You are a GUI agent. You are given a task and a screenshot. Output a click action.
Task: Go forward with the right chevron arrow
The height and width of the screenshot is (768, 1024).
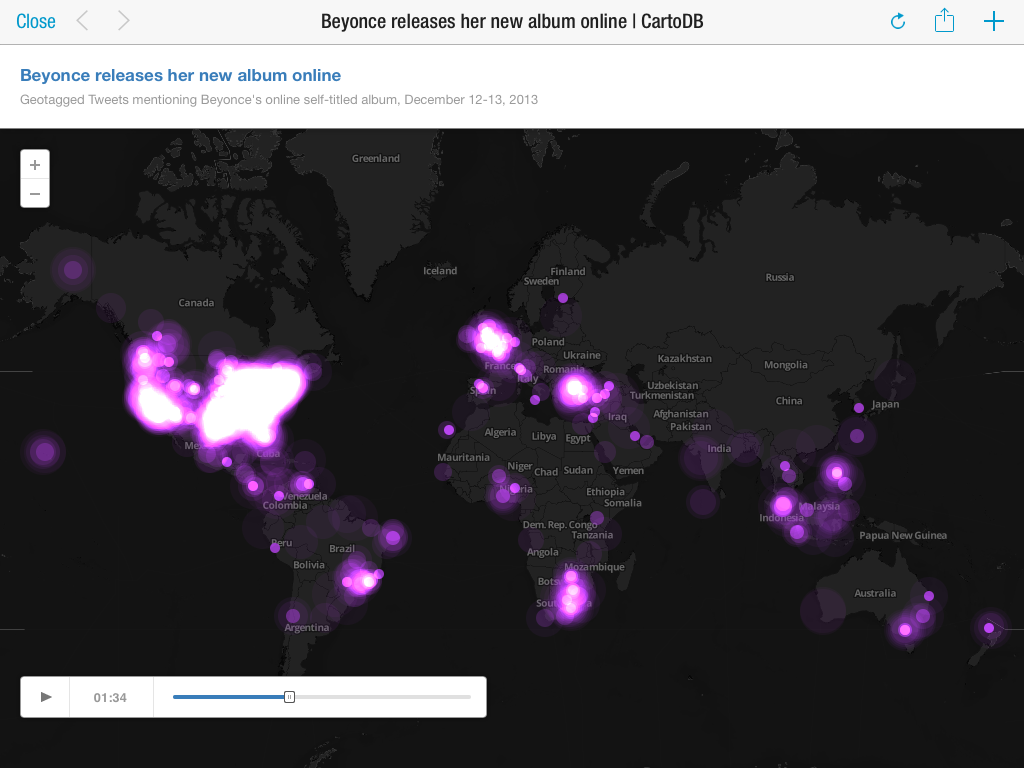123,21
